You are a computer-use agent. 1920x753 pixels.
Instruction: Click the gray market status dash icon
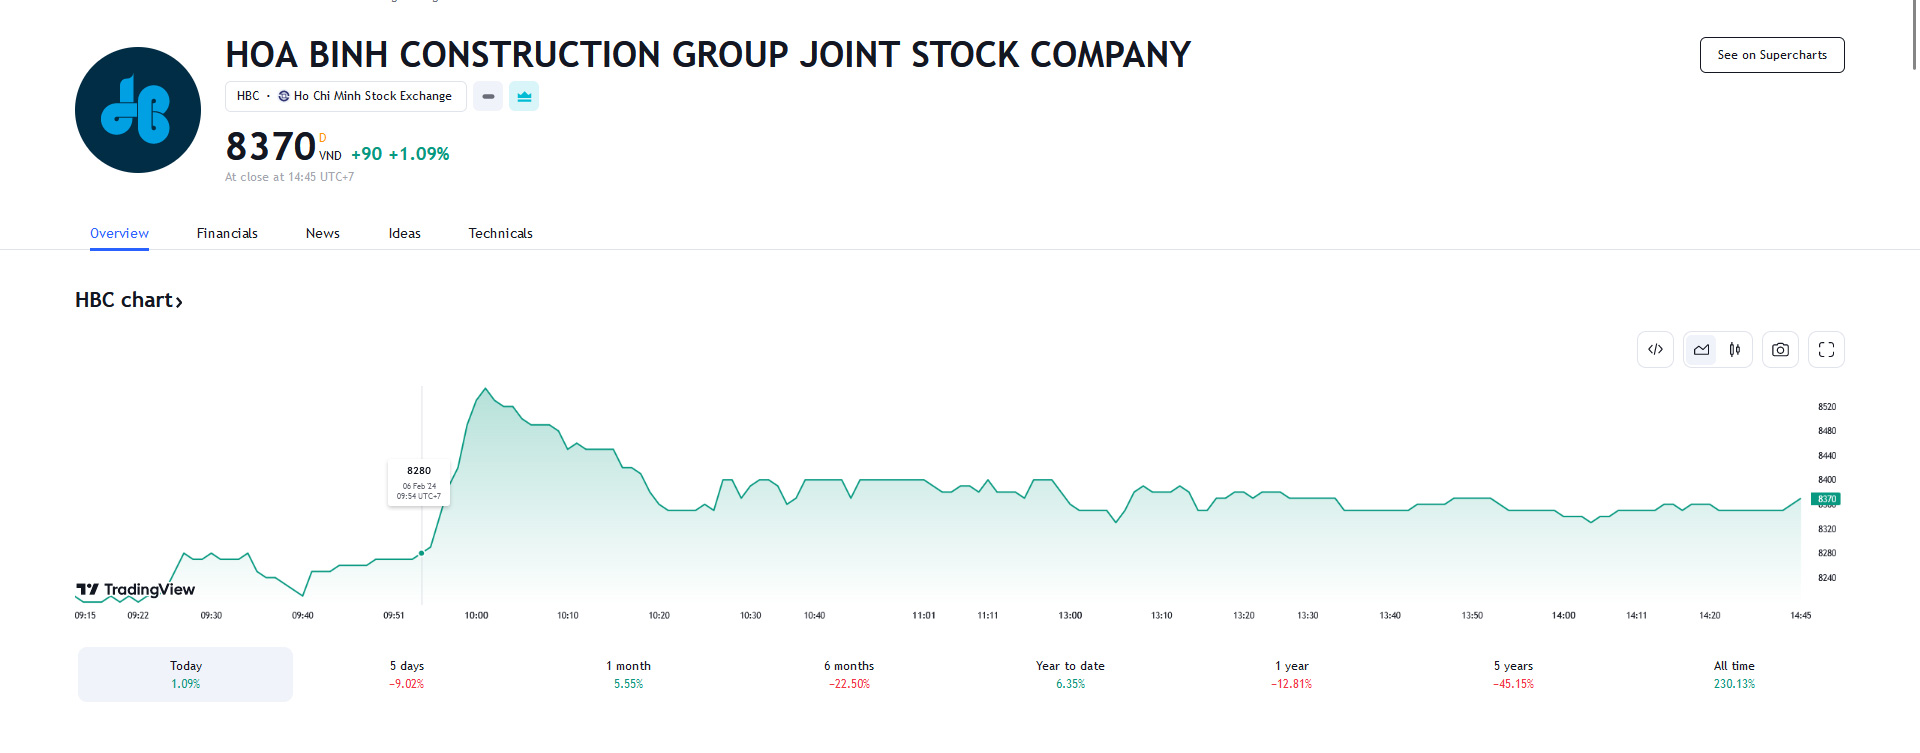point(488,96)
